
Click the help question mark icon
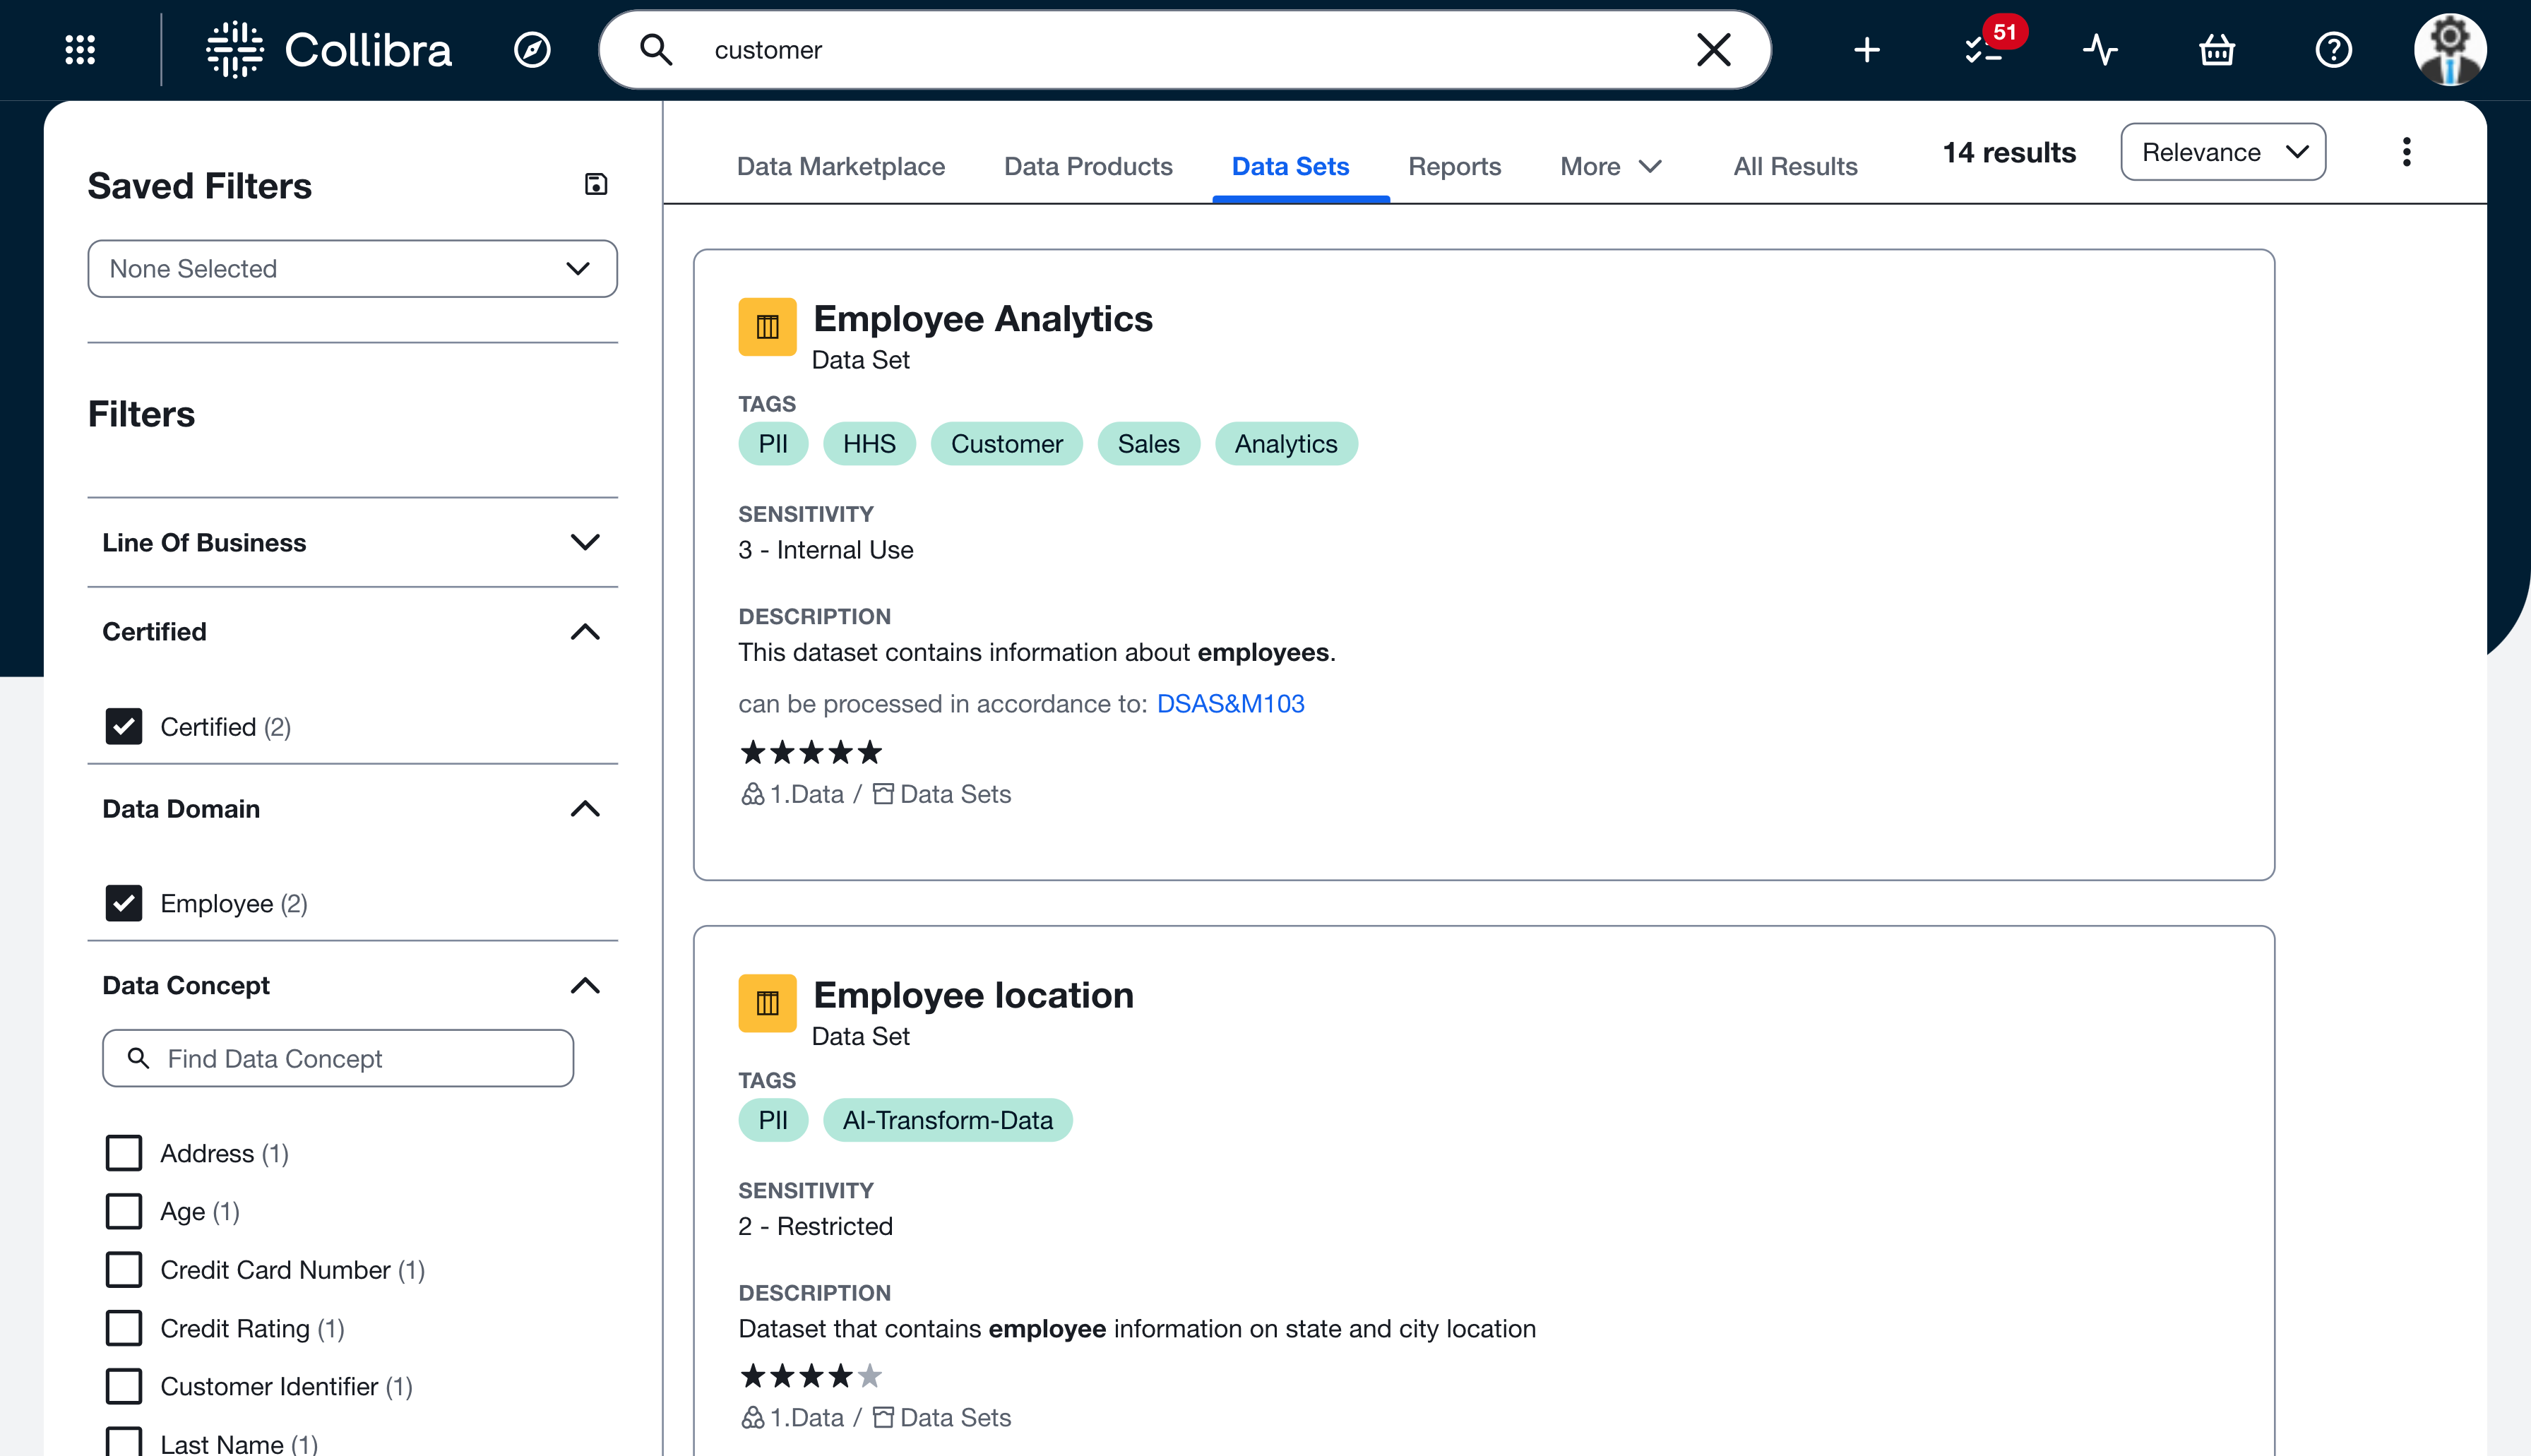pos(2333,49)
